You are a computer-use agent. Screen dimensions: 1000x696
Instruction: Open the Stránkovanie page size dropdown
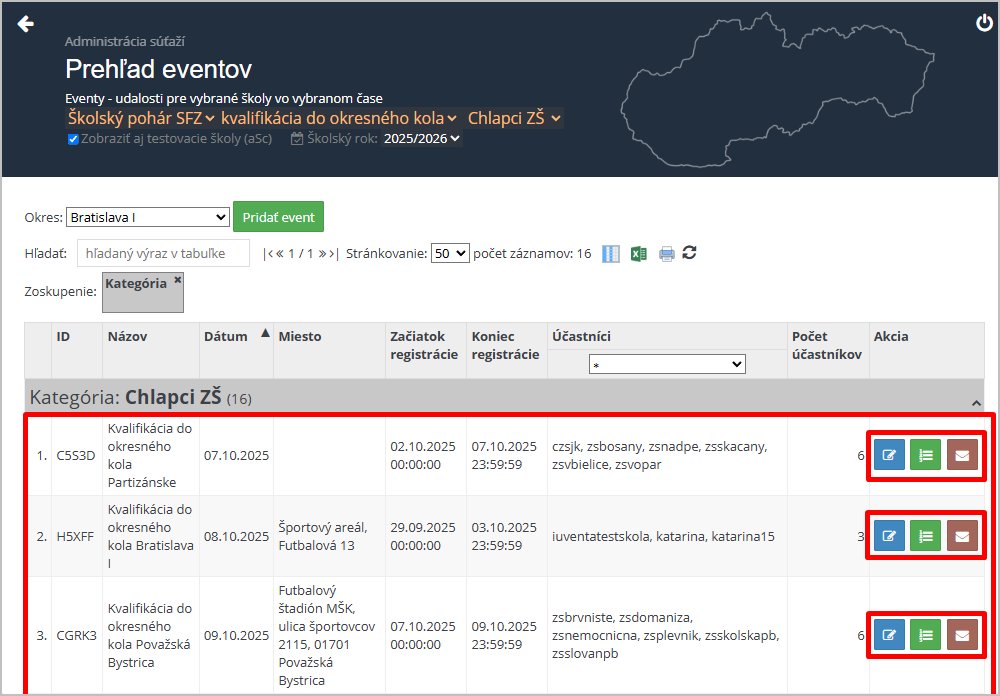click(x=449, y=254)
